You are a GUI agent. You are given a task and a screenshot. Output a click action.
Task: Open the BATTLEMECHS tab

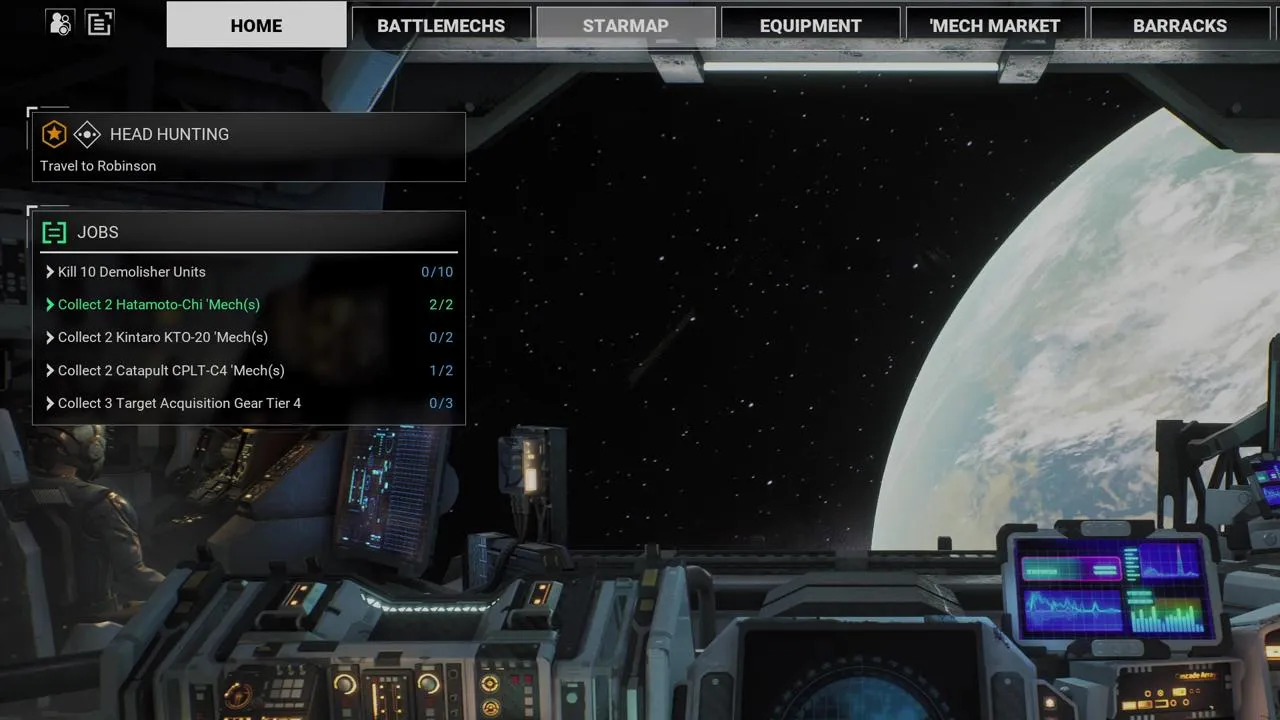[x=441, y=26]
